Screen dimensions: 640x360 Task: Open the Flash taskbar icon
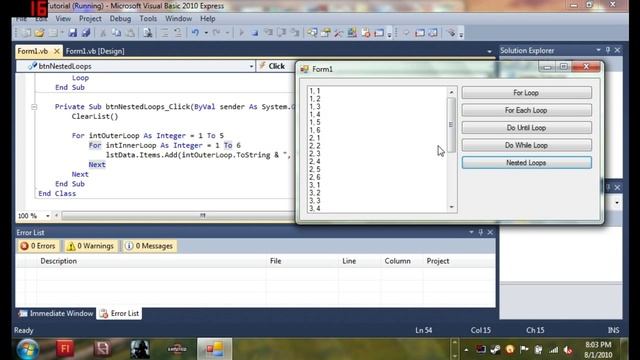point(65,349)
